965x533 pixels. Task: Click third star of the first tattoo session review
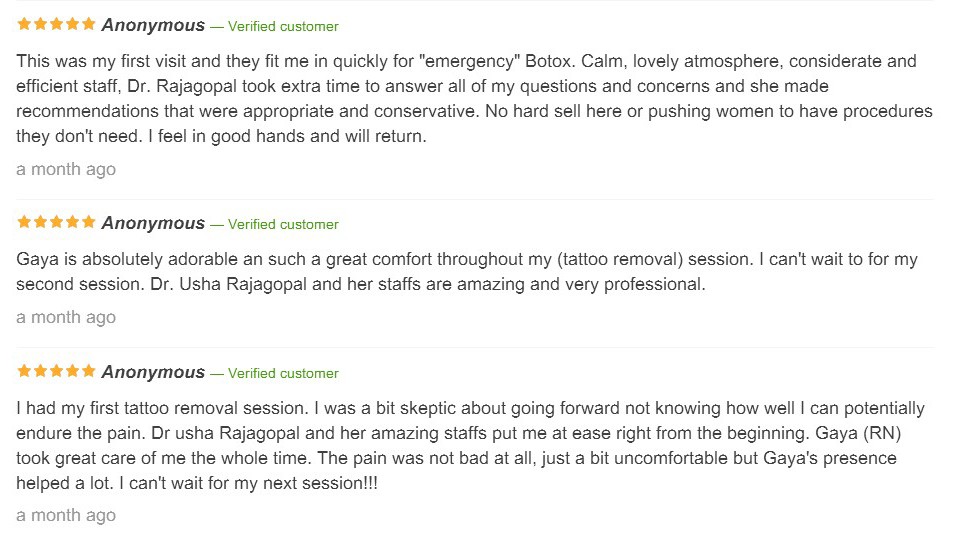pyautogui.click(x=56, y=371)
